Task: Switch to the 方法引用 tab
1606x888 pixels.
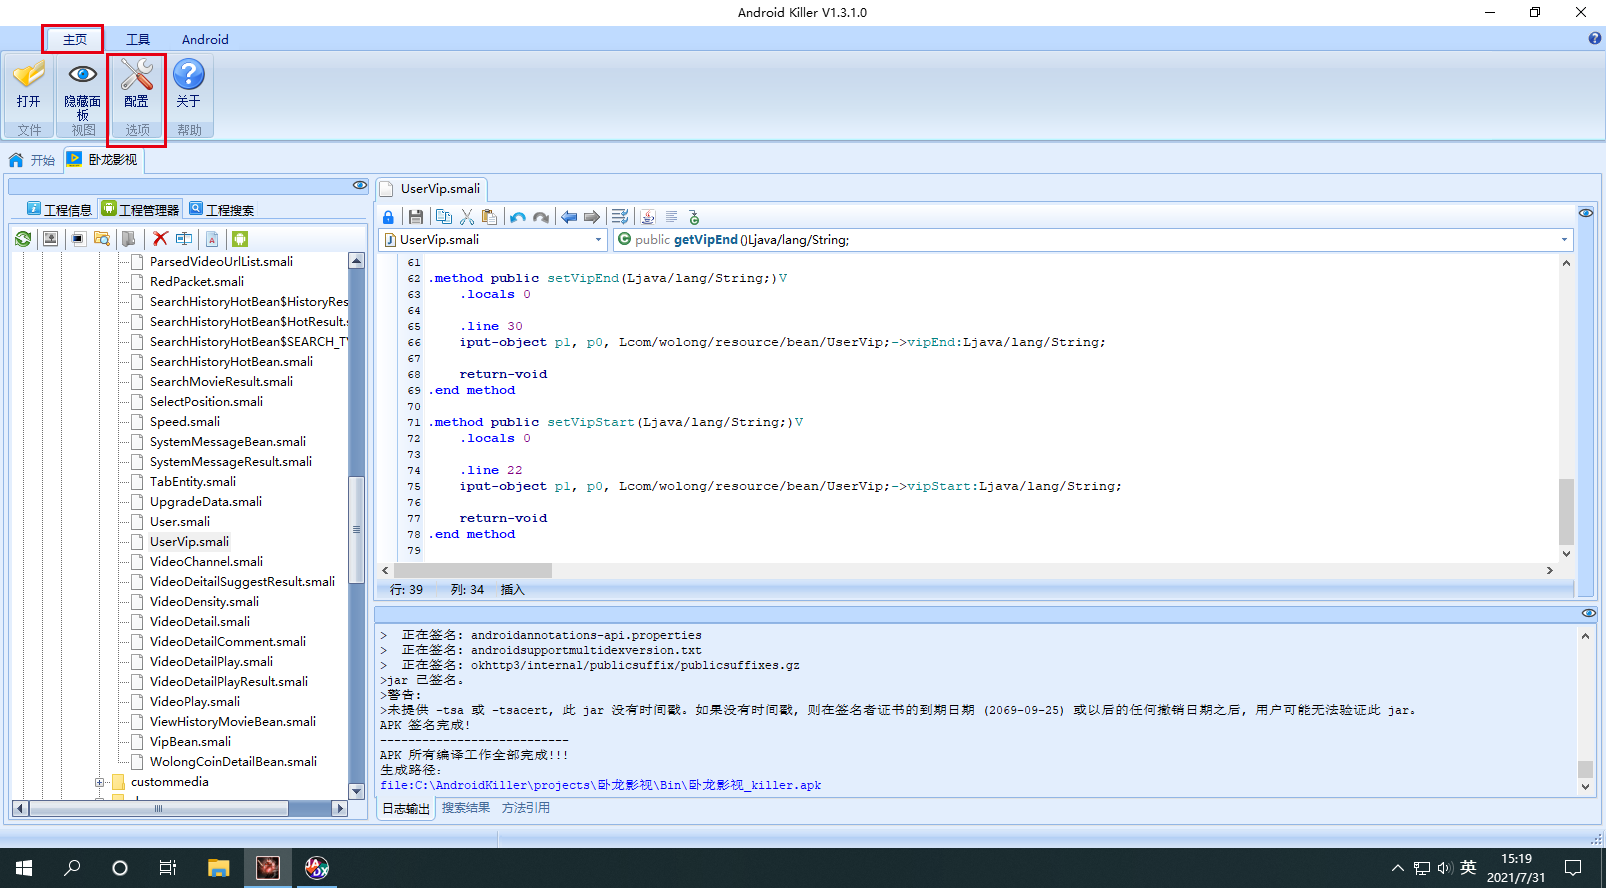Action: click(x=526, y=808)
